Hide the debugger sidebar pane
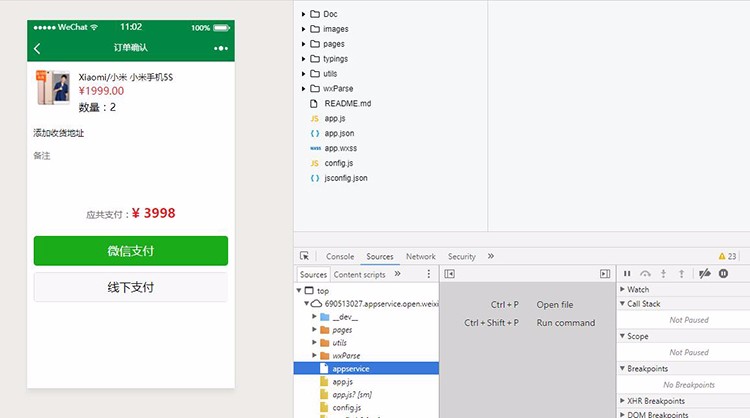The image size is (750, 418). [x=605, y=274]
